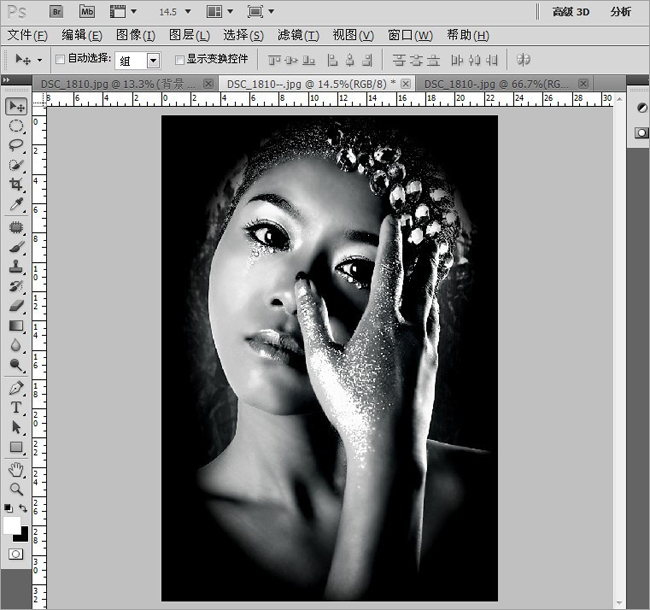This screenshot has width=650, height=610.
Task: Open the 14.5 zoom level dropdown
Action: tap(187, 12)
